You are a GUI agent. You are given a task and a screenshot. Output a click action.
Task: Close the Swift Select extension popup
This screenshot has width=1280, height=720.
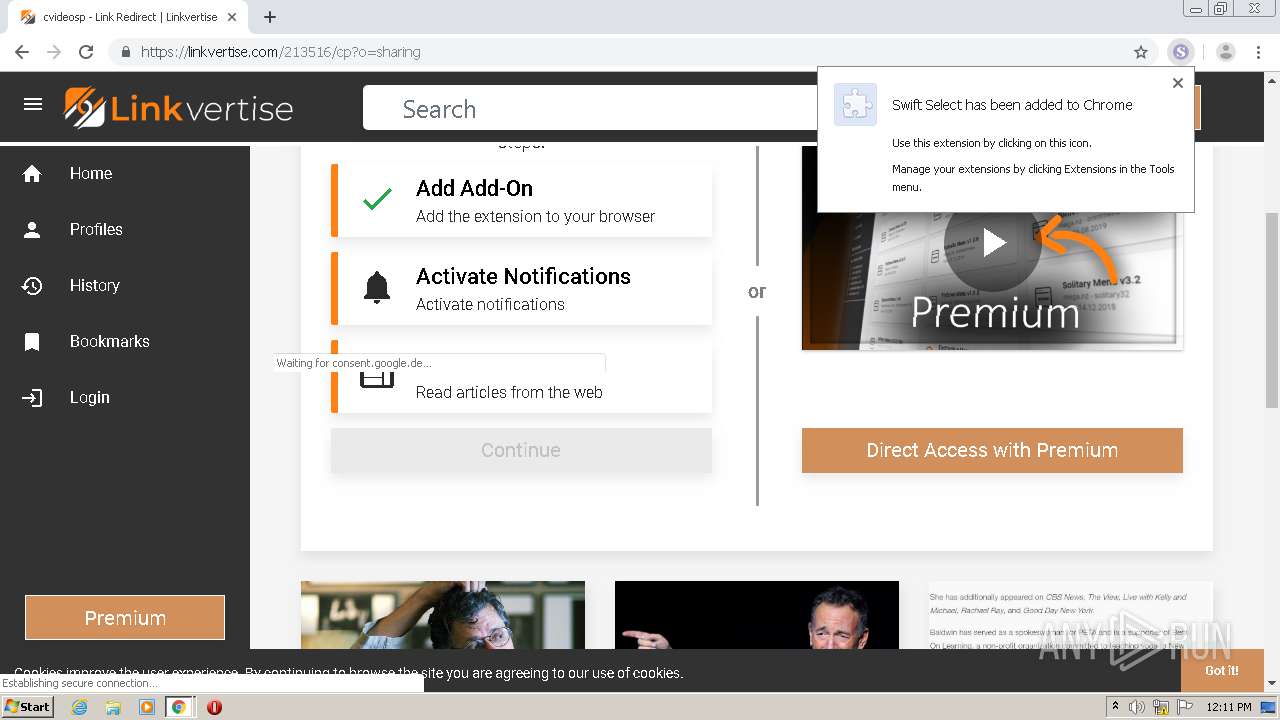1178,83
